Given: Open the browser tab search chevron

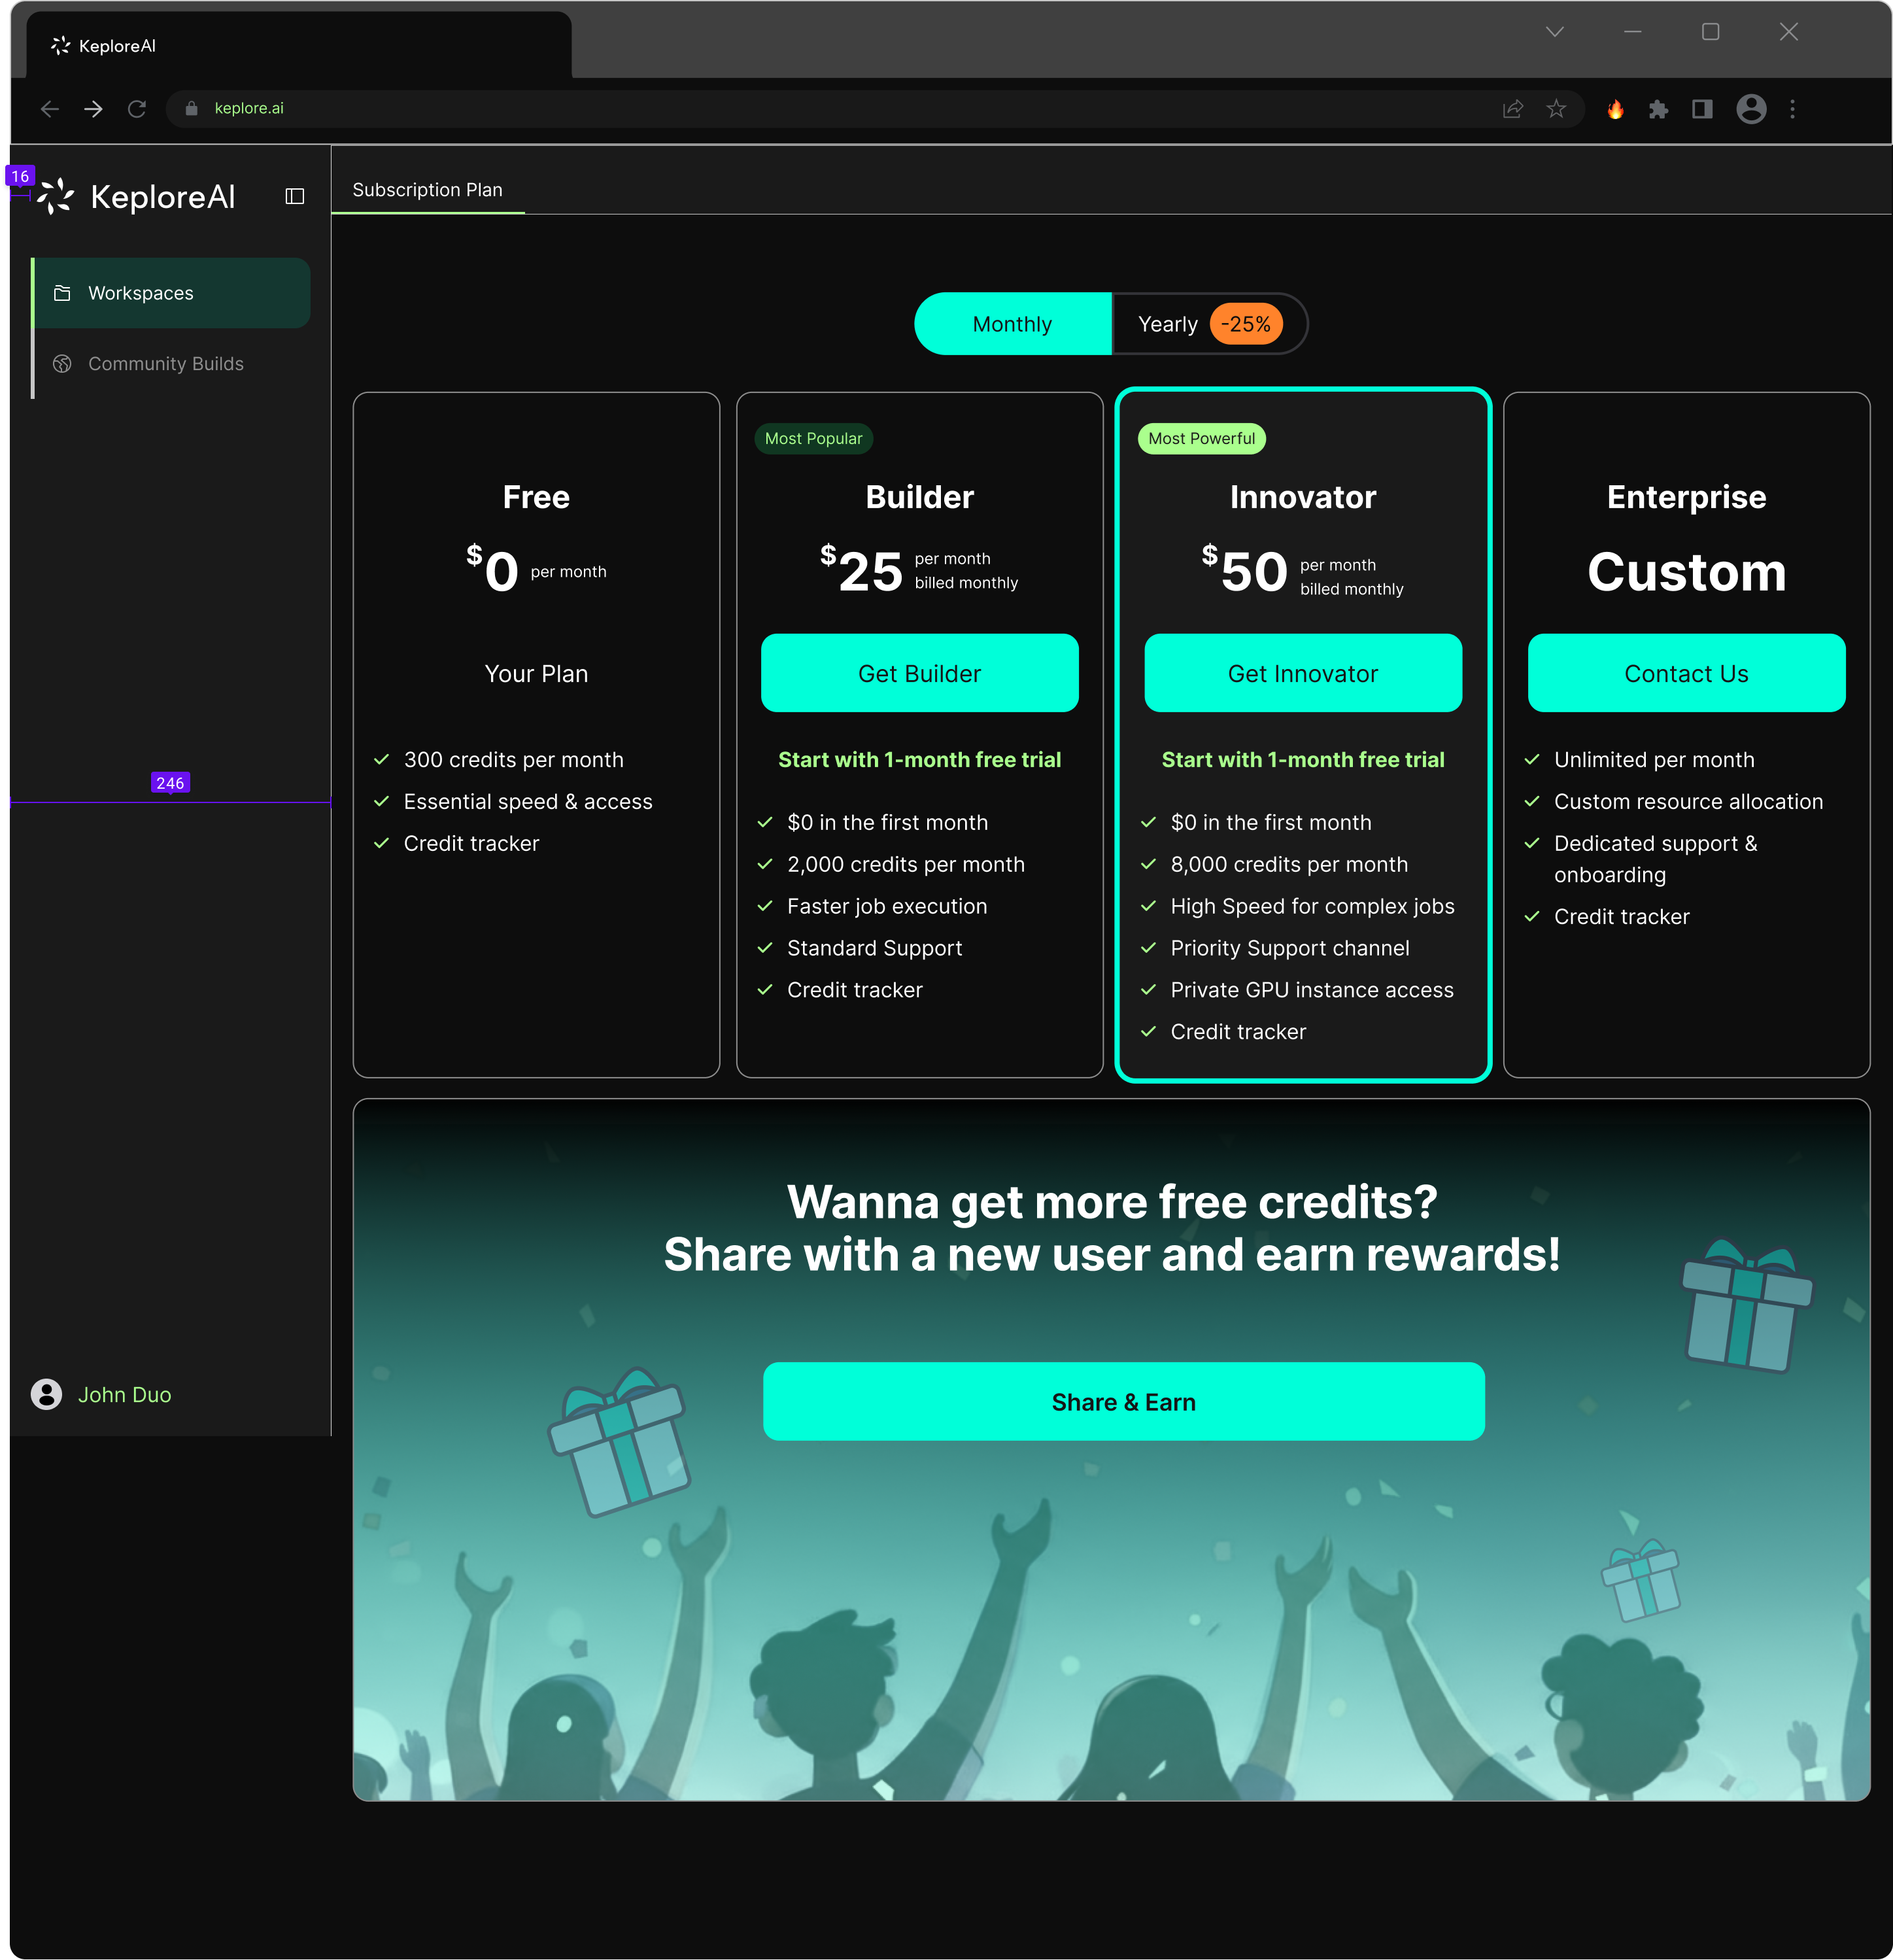Looking at the screenshot, I should (x=1556, y=31).
